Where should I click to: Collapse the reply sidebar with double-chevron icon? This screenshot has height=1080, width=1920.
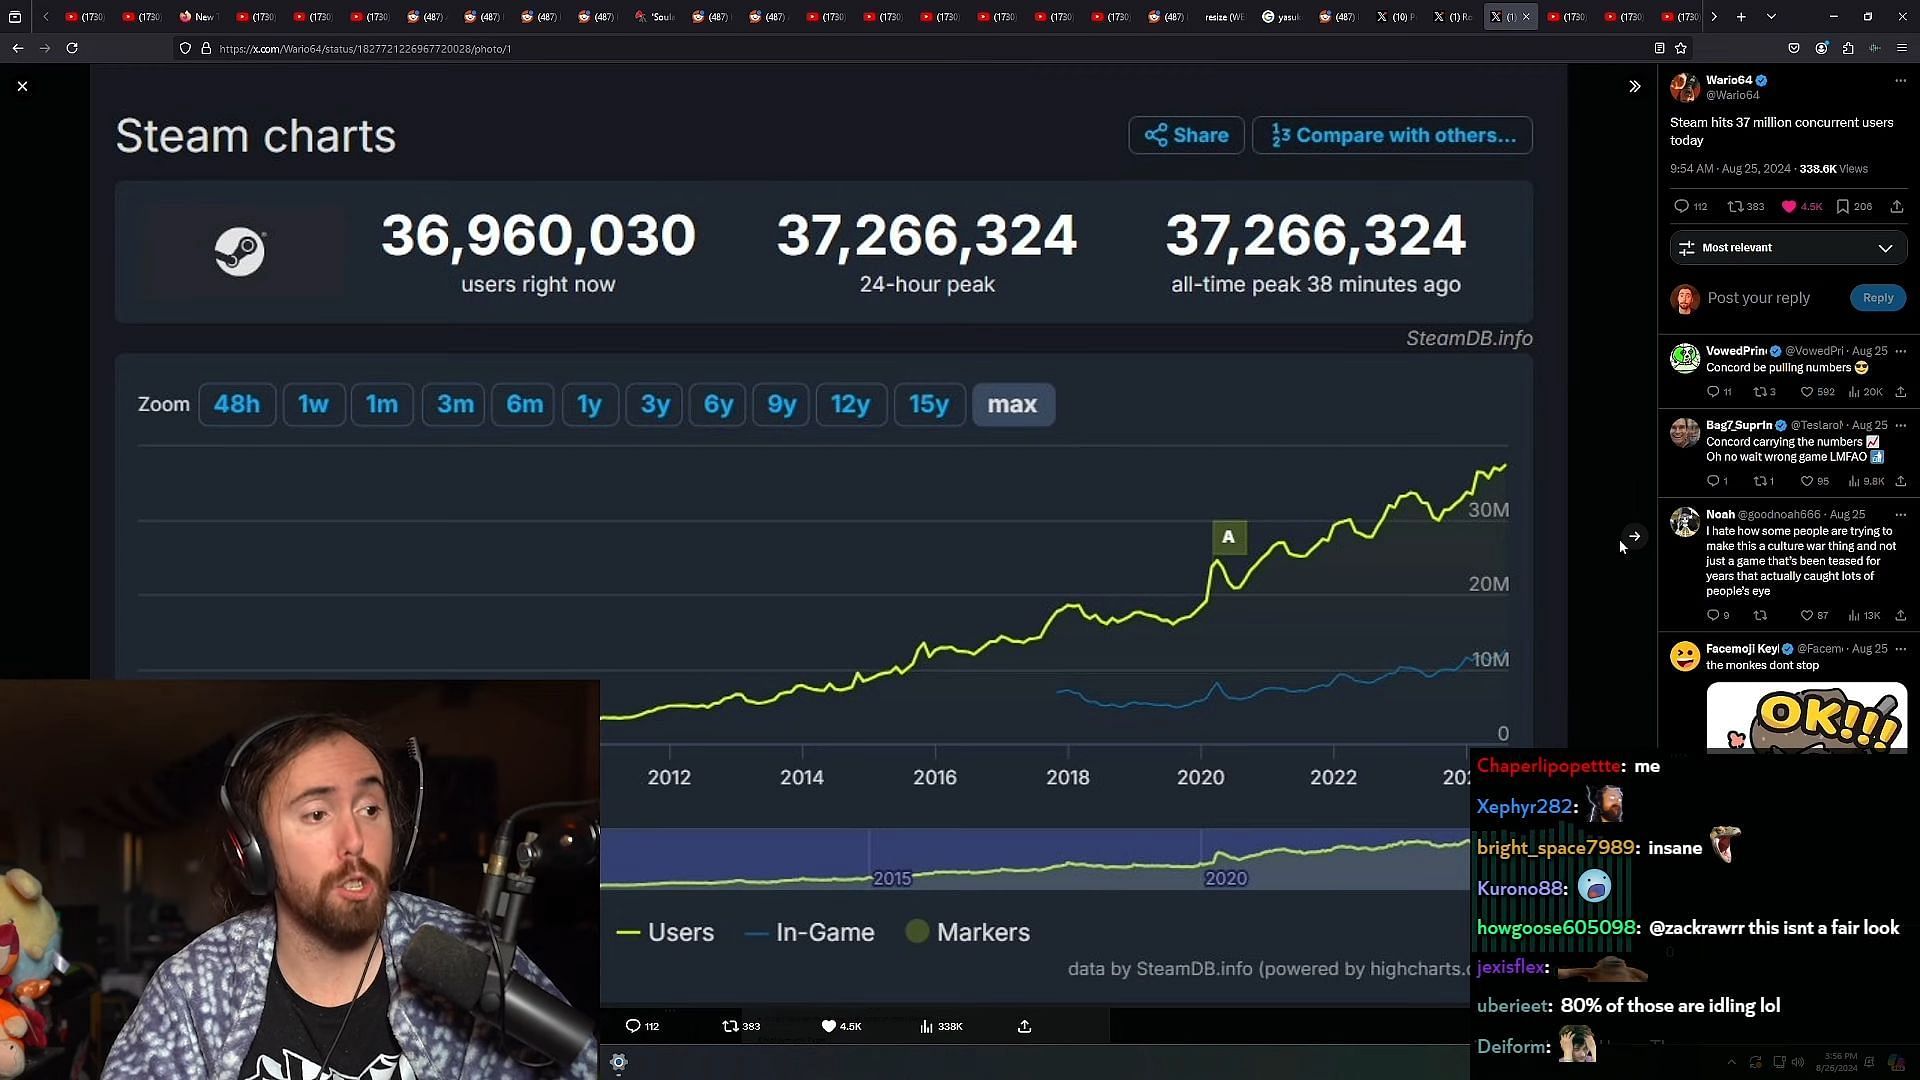[x=1634, y=87]
